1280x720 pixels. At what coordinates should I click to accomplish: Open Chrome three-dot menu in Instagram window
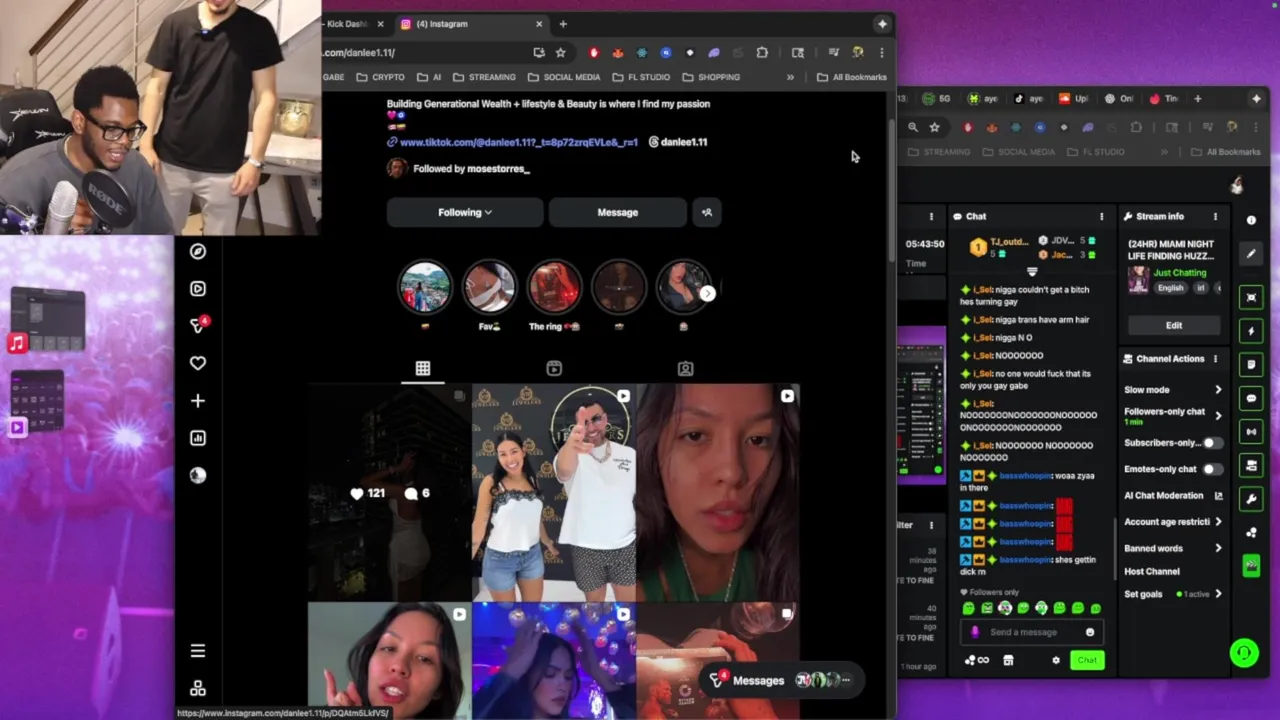click(x=881, y=52)
